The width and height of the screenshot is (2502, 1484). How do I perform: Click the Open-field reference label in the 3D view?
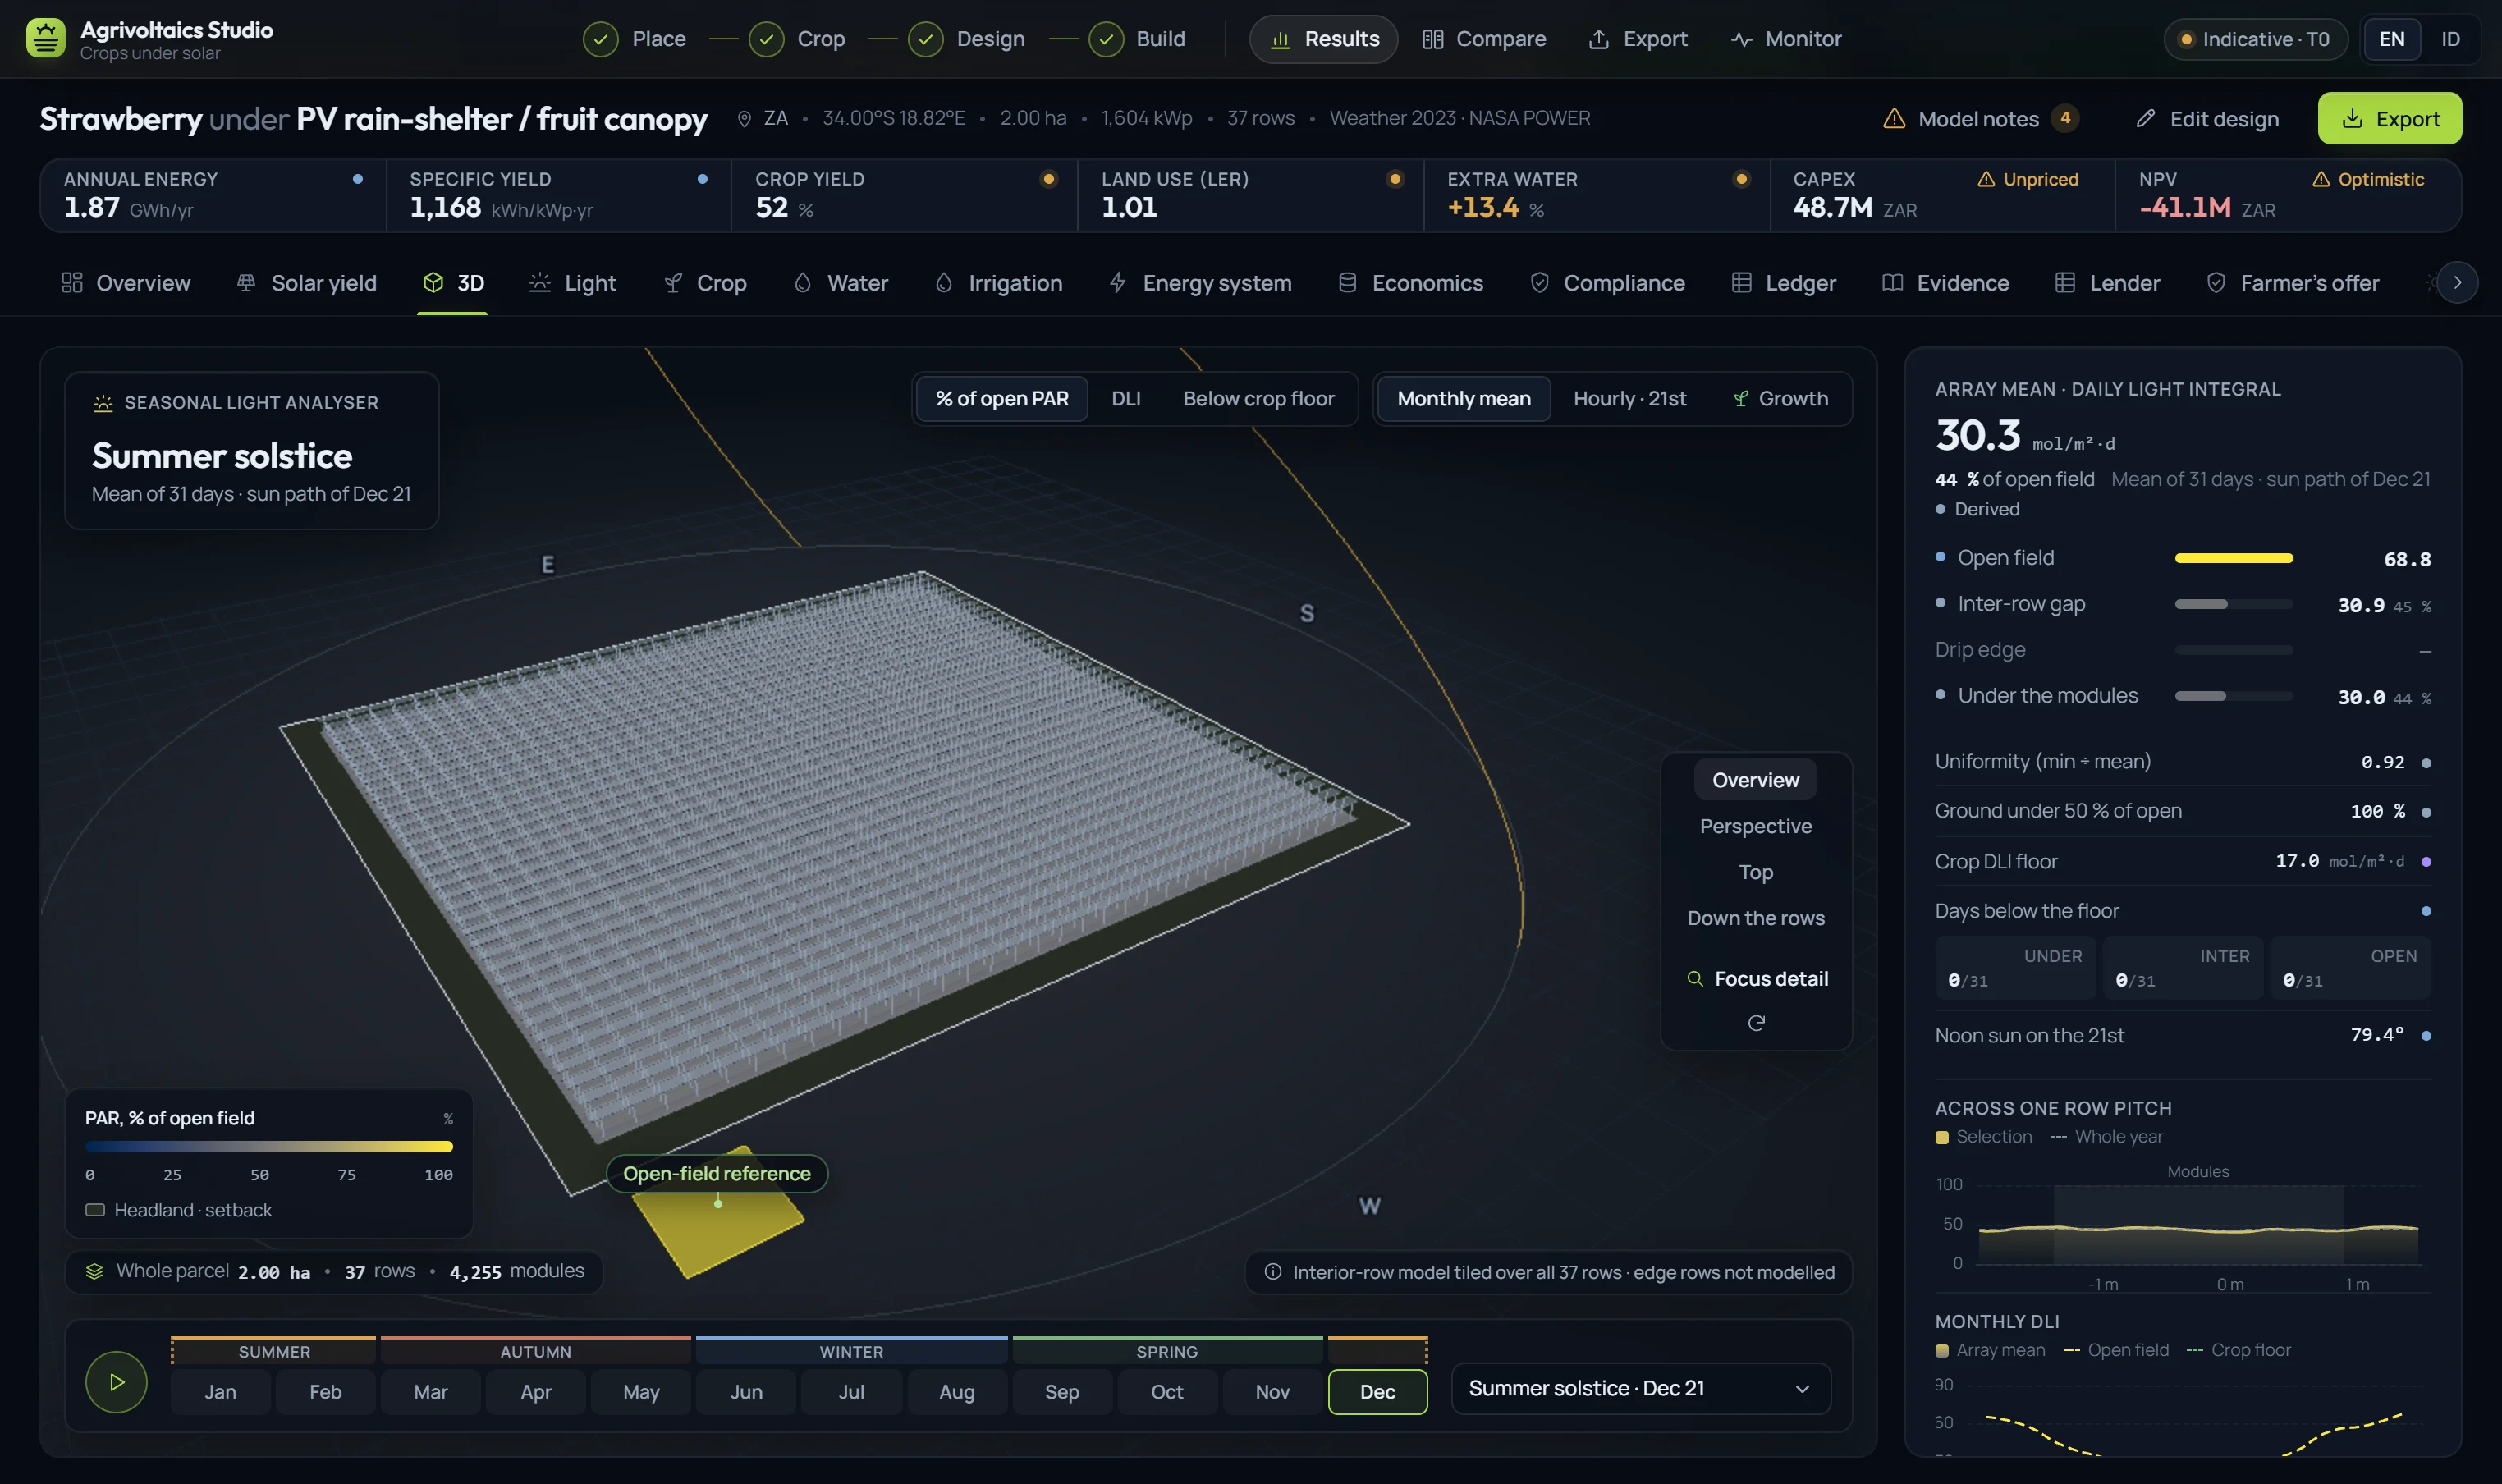717,1174
